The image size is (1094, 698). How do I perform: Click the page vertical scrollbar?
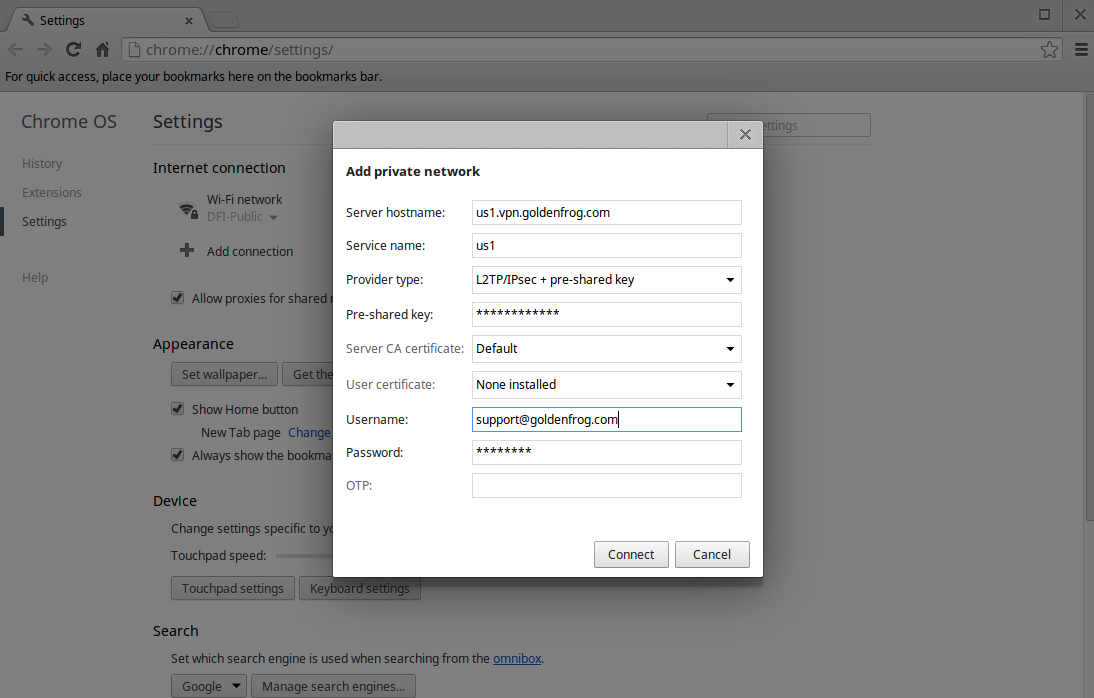coord(1089,307)
